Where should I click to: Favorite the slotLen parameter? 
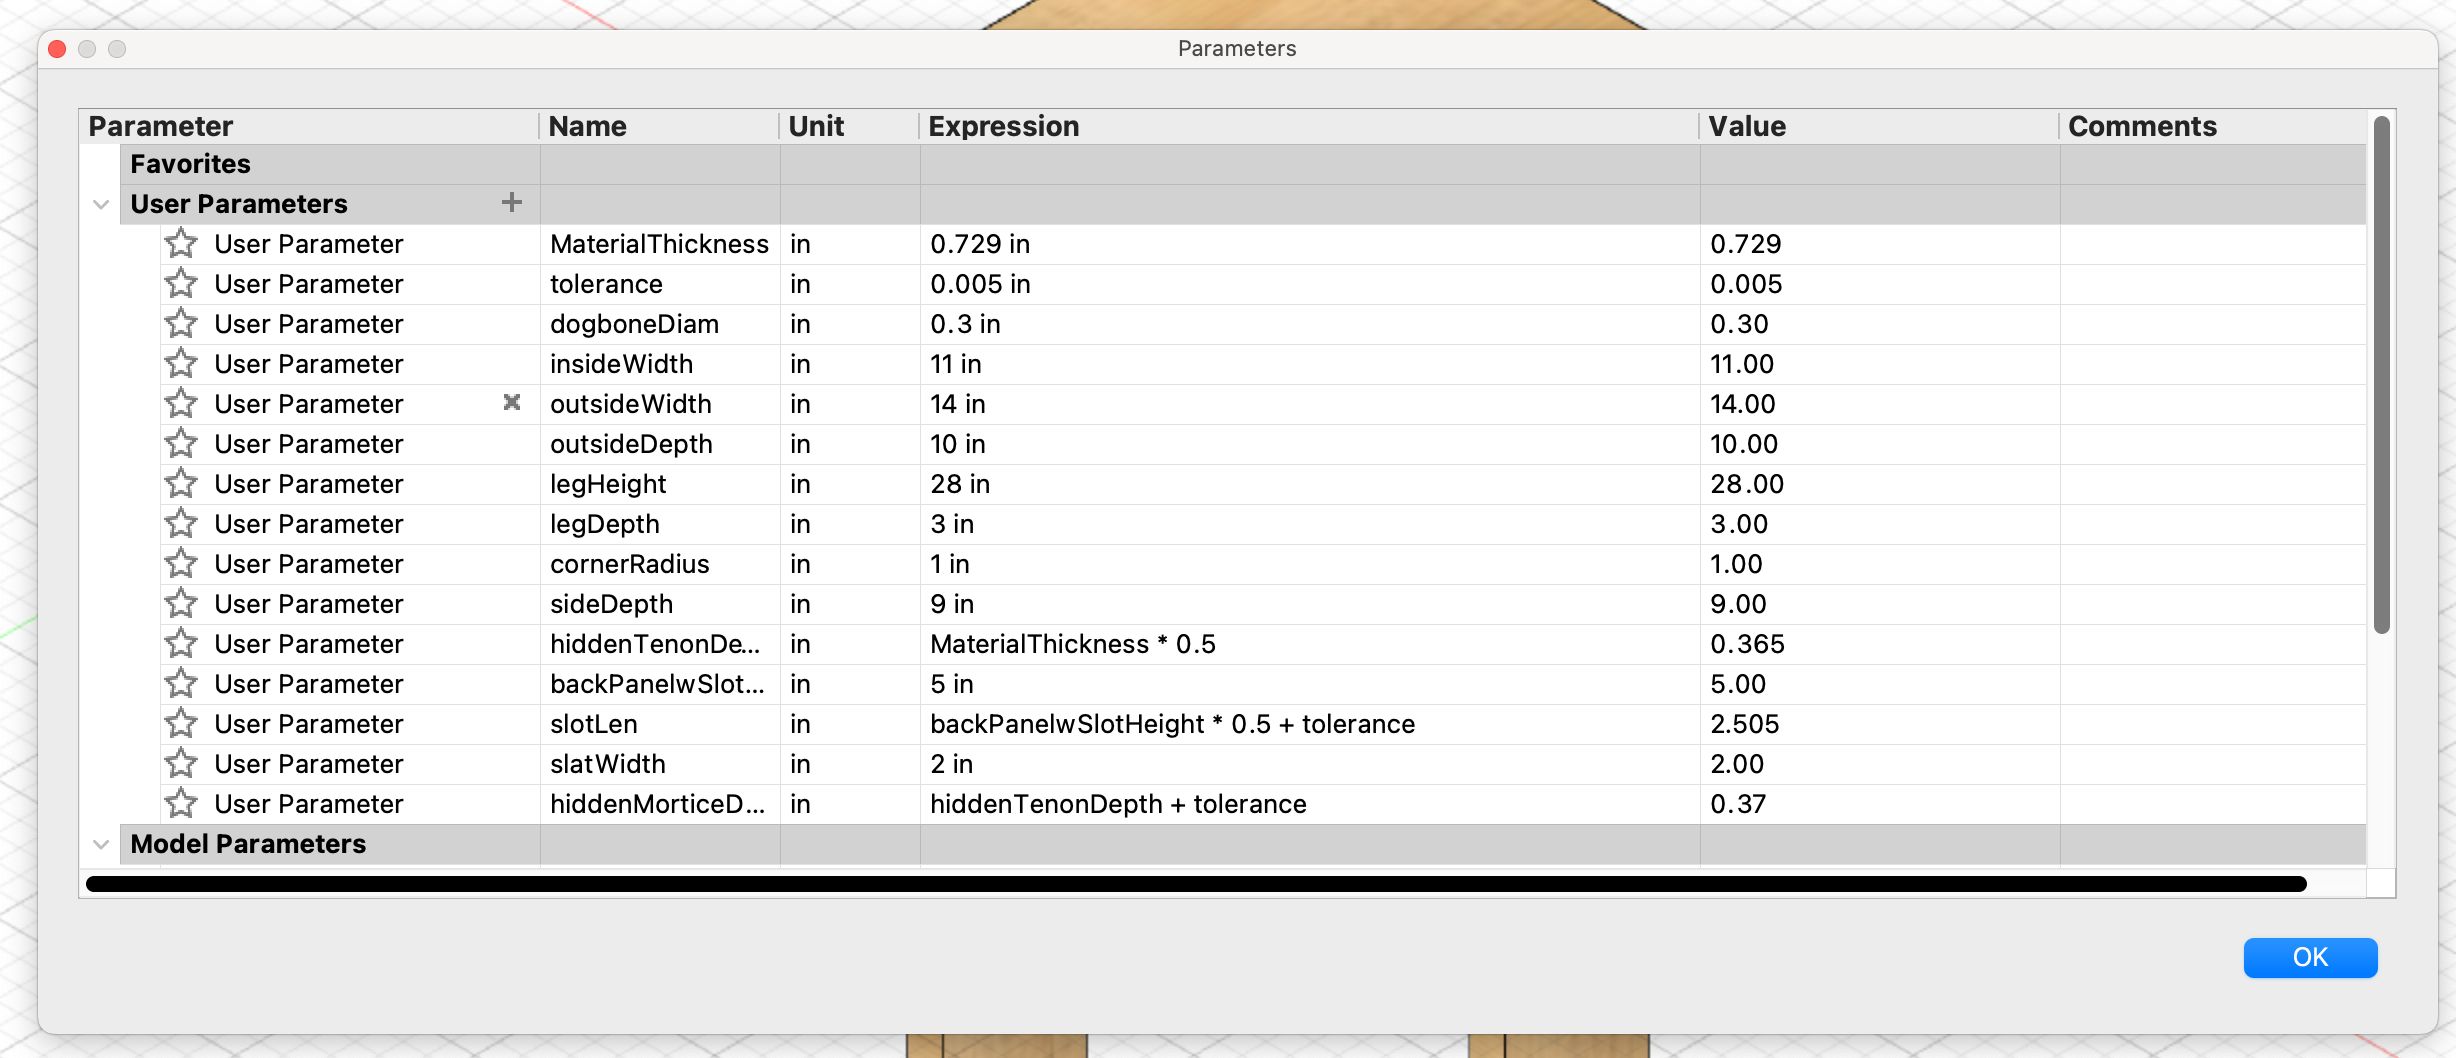[181, 723]
